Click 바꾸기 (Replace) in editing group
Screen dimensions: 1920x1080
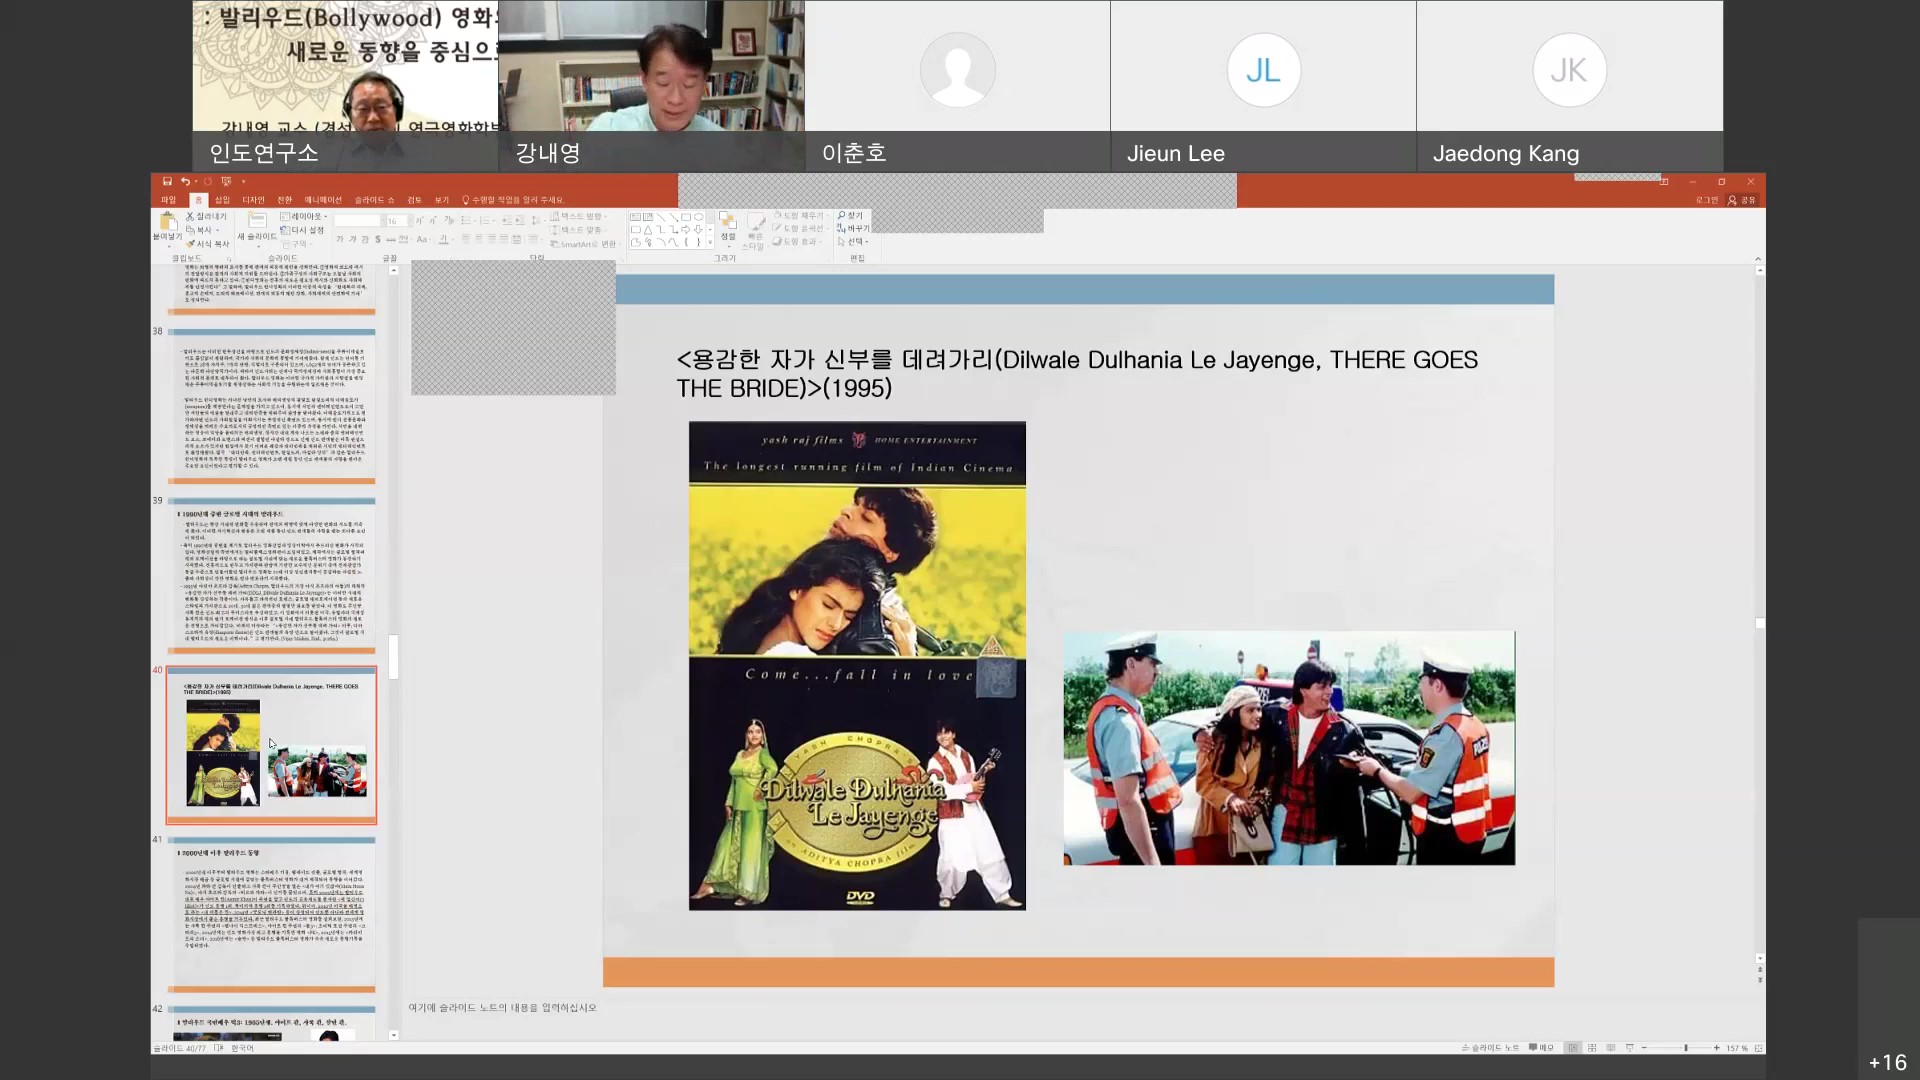tap(853, 229)
